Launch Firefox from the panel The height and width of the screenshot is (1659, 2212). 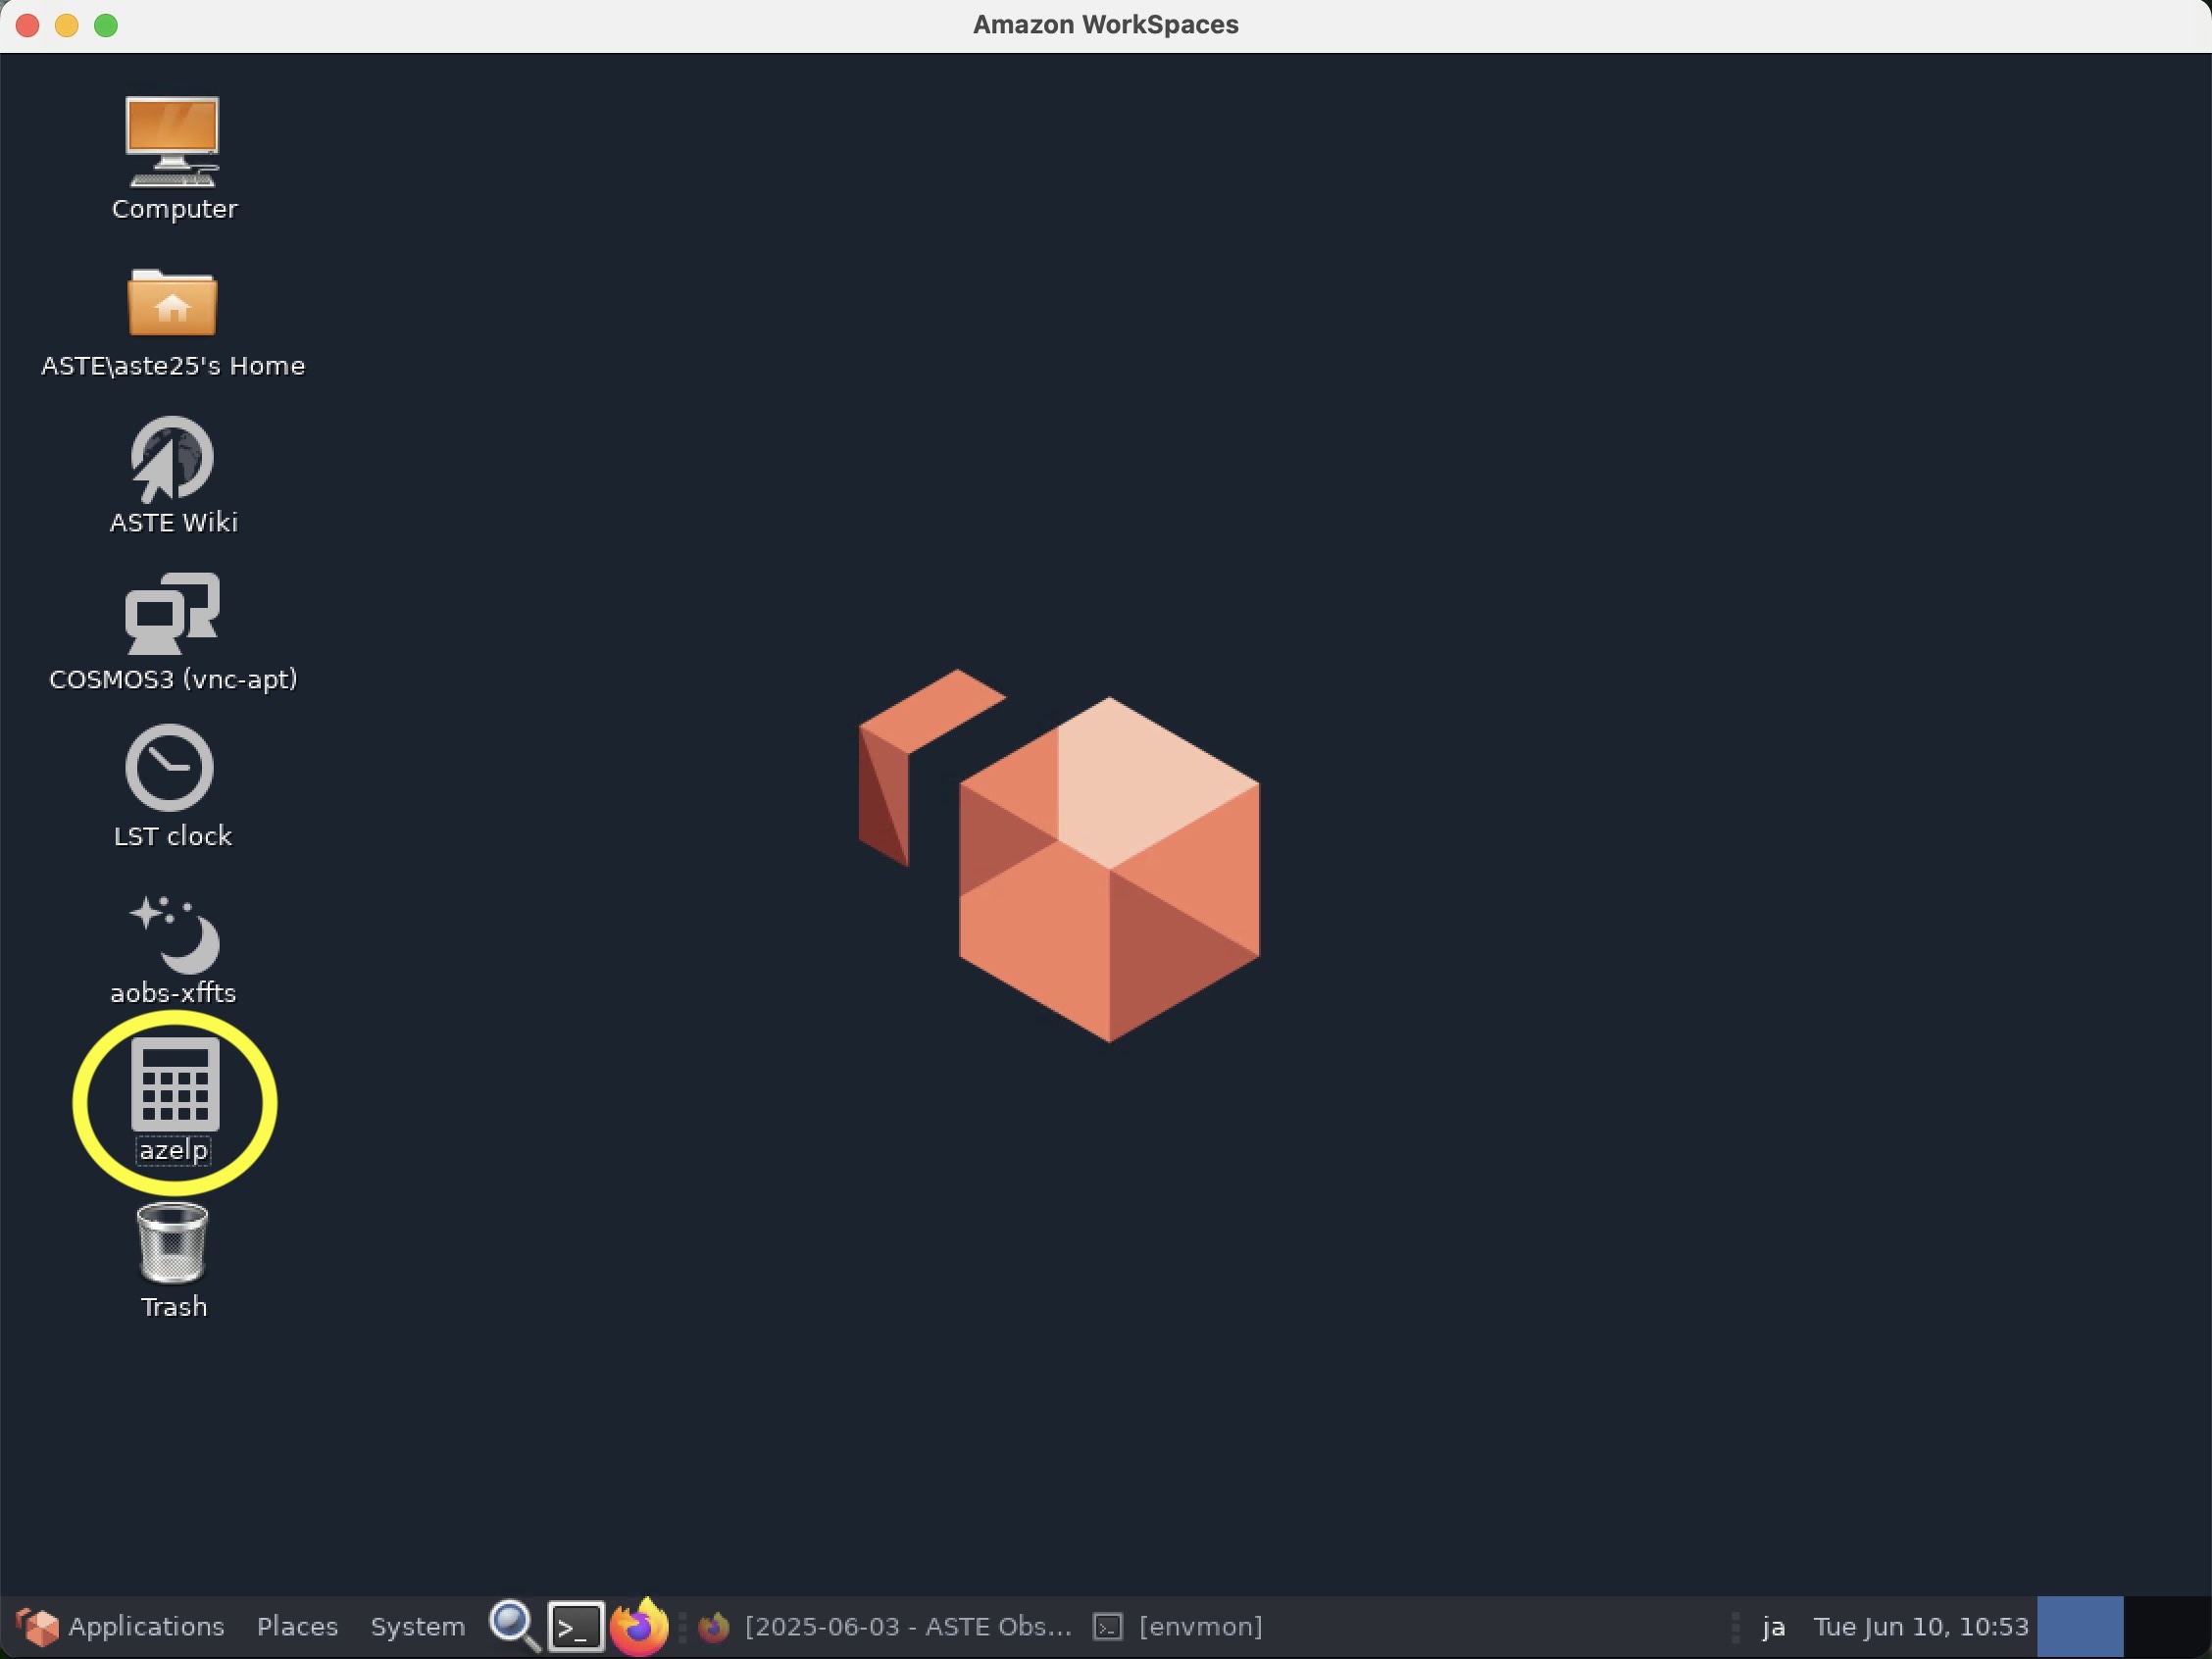coord(639,1627)
